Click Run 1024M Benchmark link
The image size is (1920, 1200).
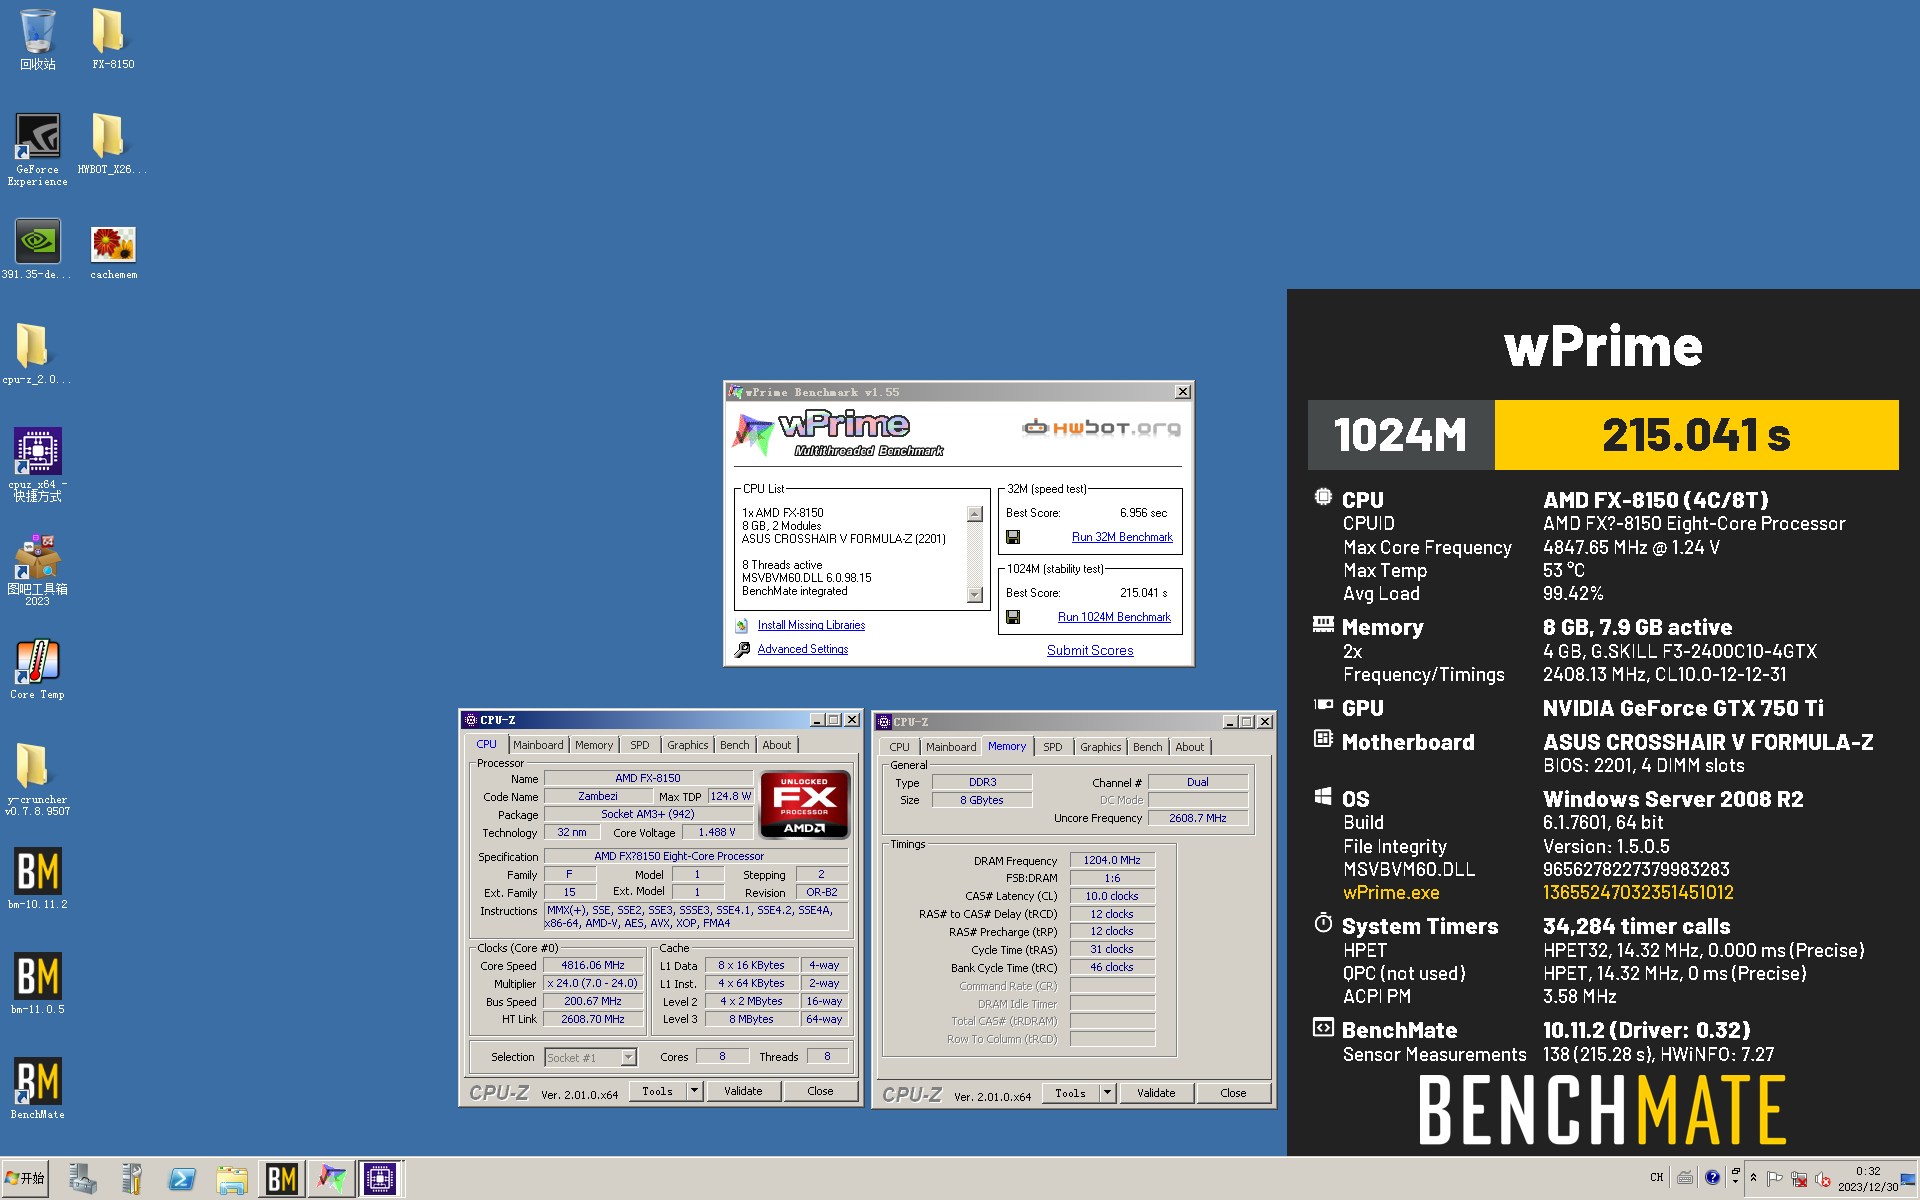click(x=1114, y=617)
